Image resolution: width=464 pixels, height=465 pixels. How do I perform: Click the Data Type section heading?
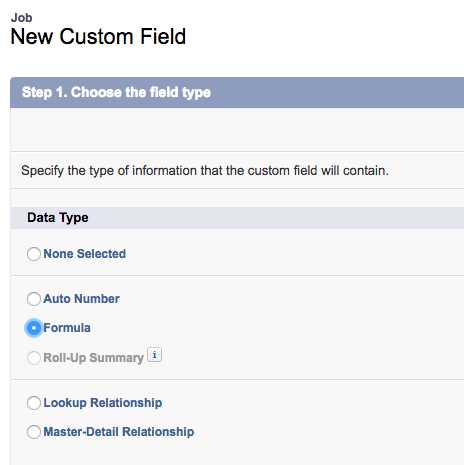[58, 218]
